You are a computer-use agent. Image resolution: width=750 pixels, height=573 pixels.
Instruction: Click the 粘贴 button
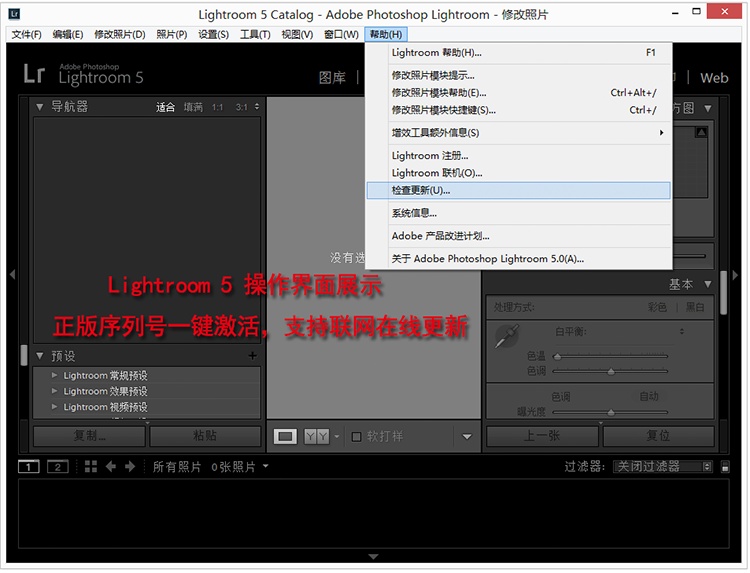(205, 436)
